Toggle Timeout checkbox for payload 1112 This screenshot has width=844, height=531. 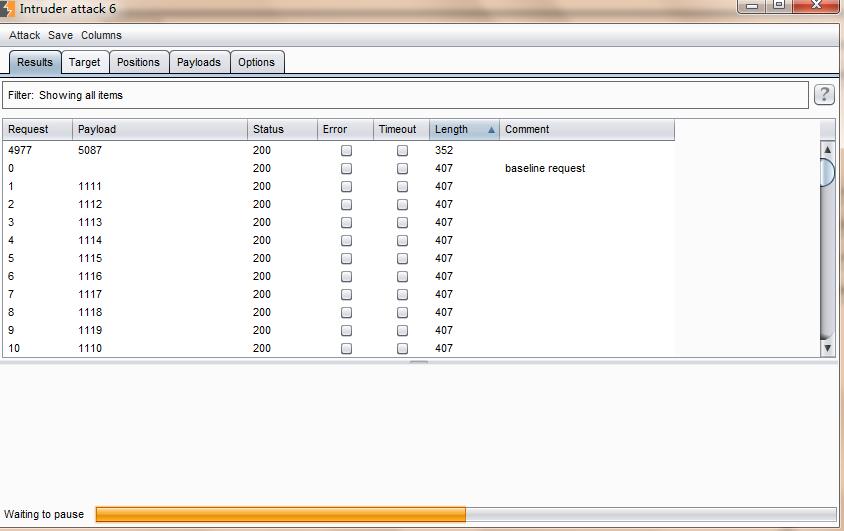403,204
